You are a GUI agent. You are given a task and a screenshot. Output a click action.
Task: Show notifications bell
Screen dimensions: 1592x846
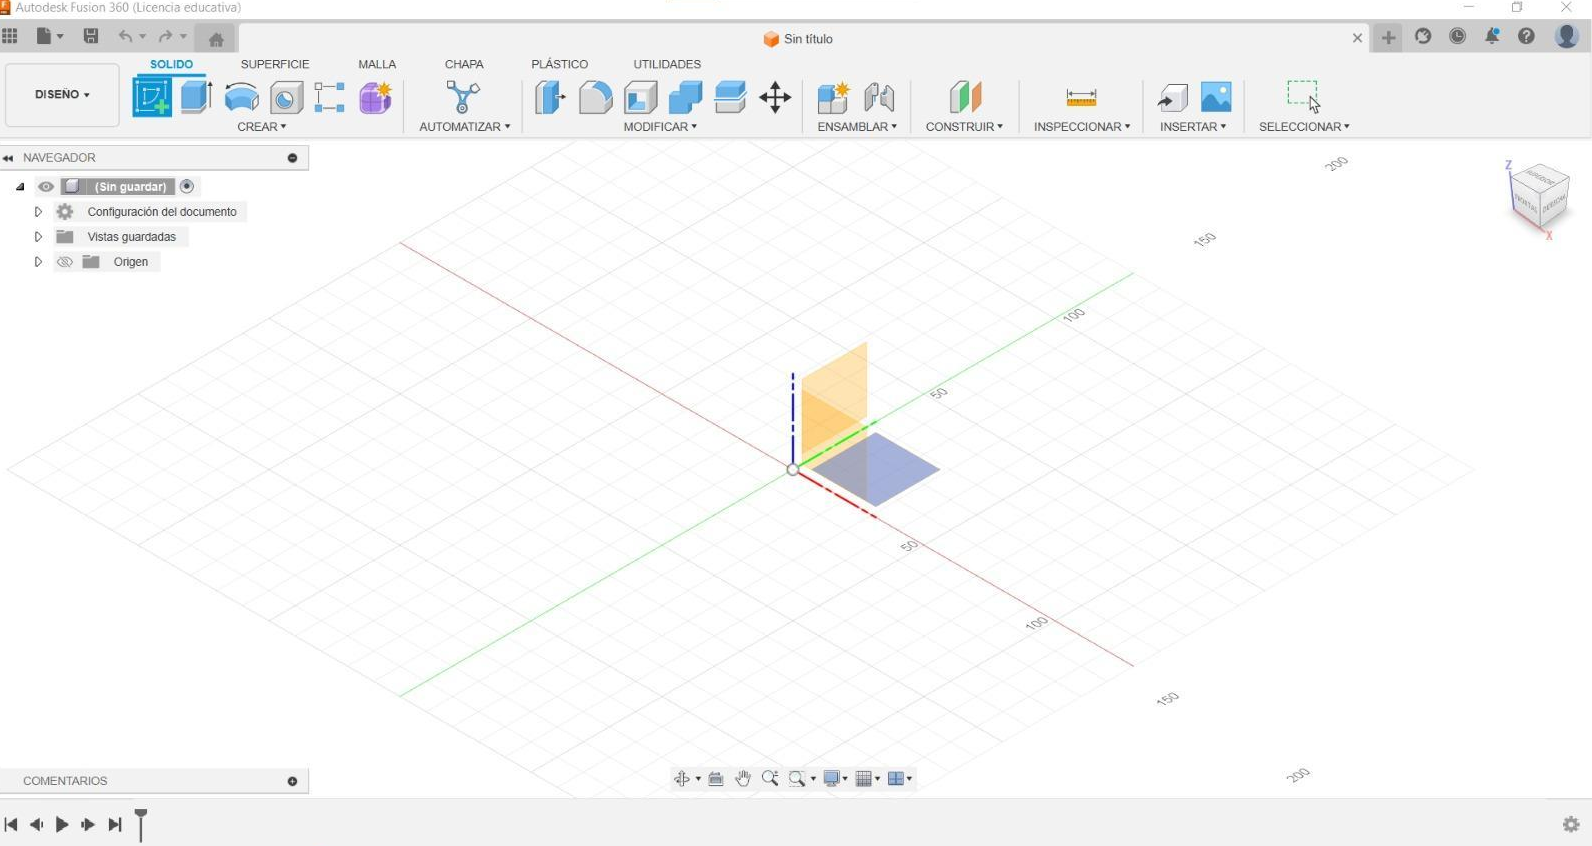pos(1492,37)
